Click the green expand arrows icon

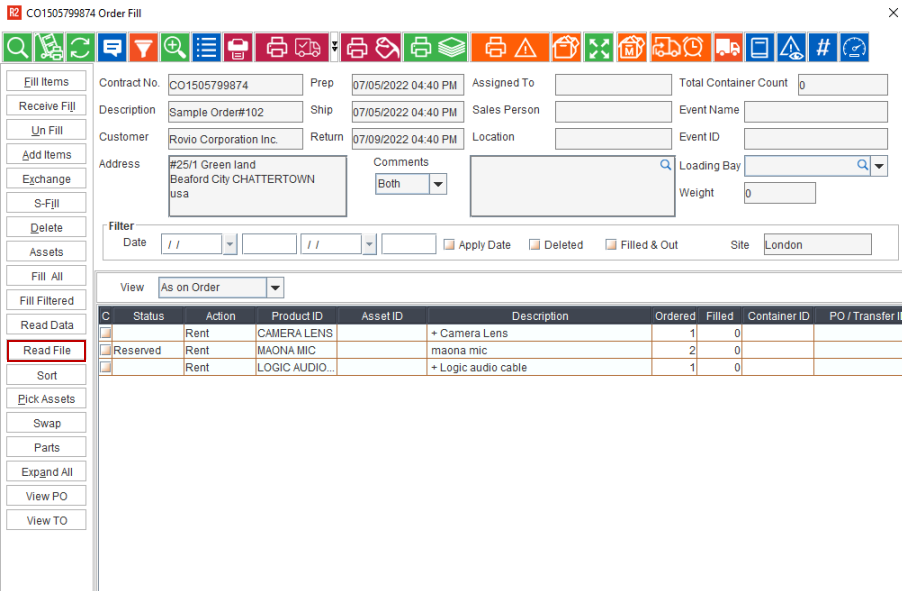coord(598,47)
